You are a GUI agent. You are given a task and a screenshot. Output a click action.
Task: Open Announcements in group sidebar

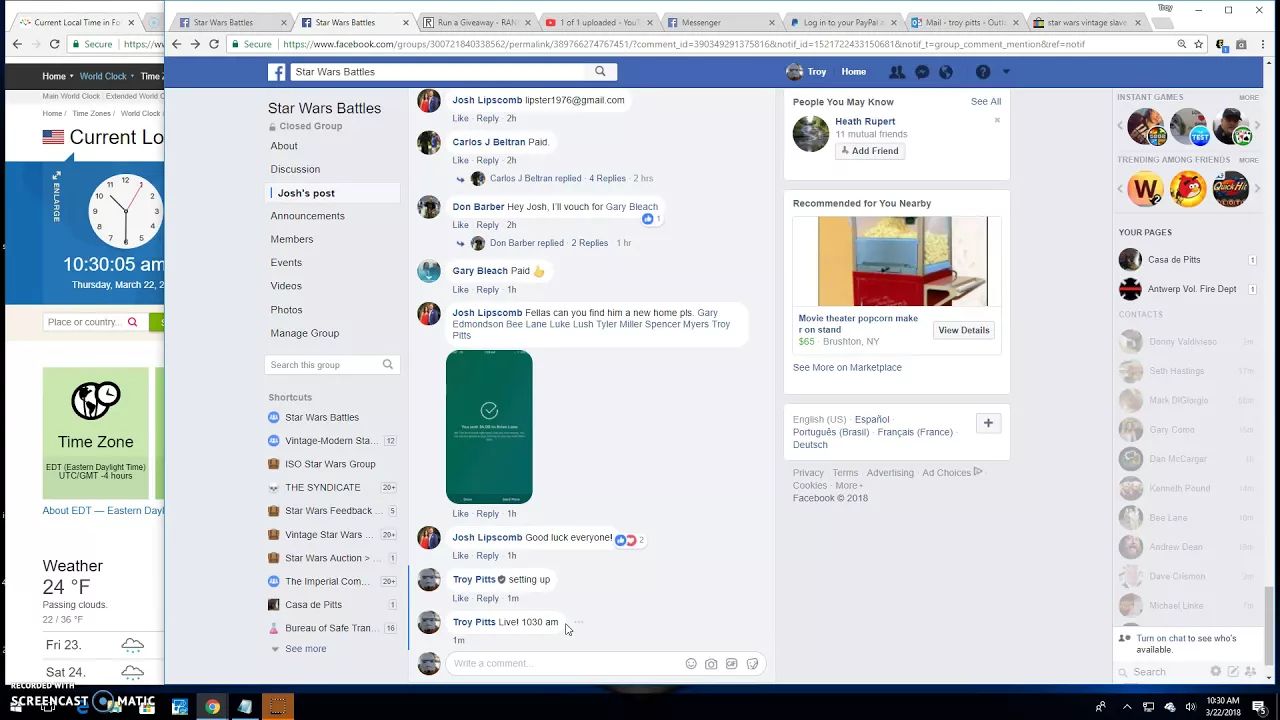click(x=307, y=216)
